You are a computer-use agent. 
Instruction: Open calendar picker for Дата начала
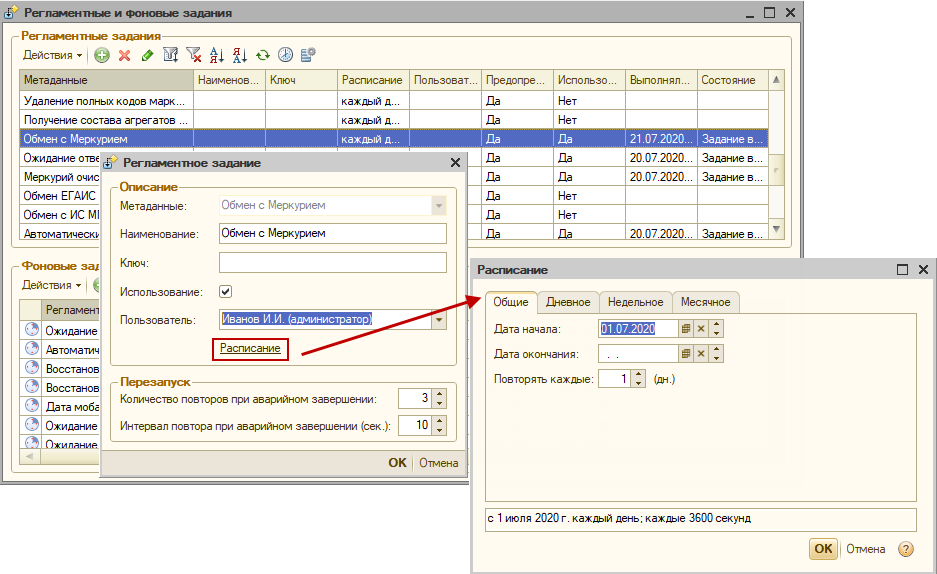(686, 329)
